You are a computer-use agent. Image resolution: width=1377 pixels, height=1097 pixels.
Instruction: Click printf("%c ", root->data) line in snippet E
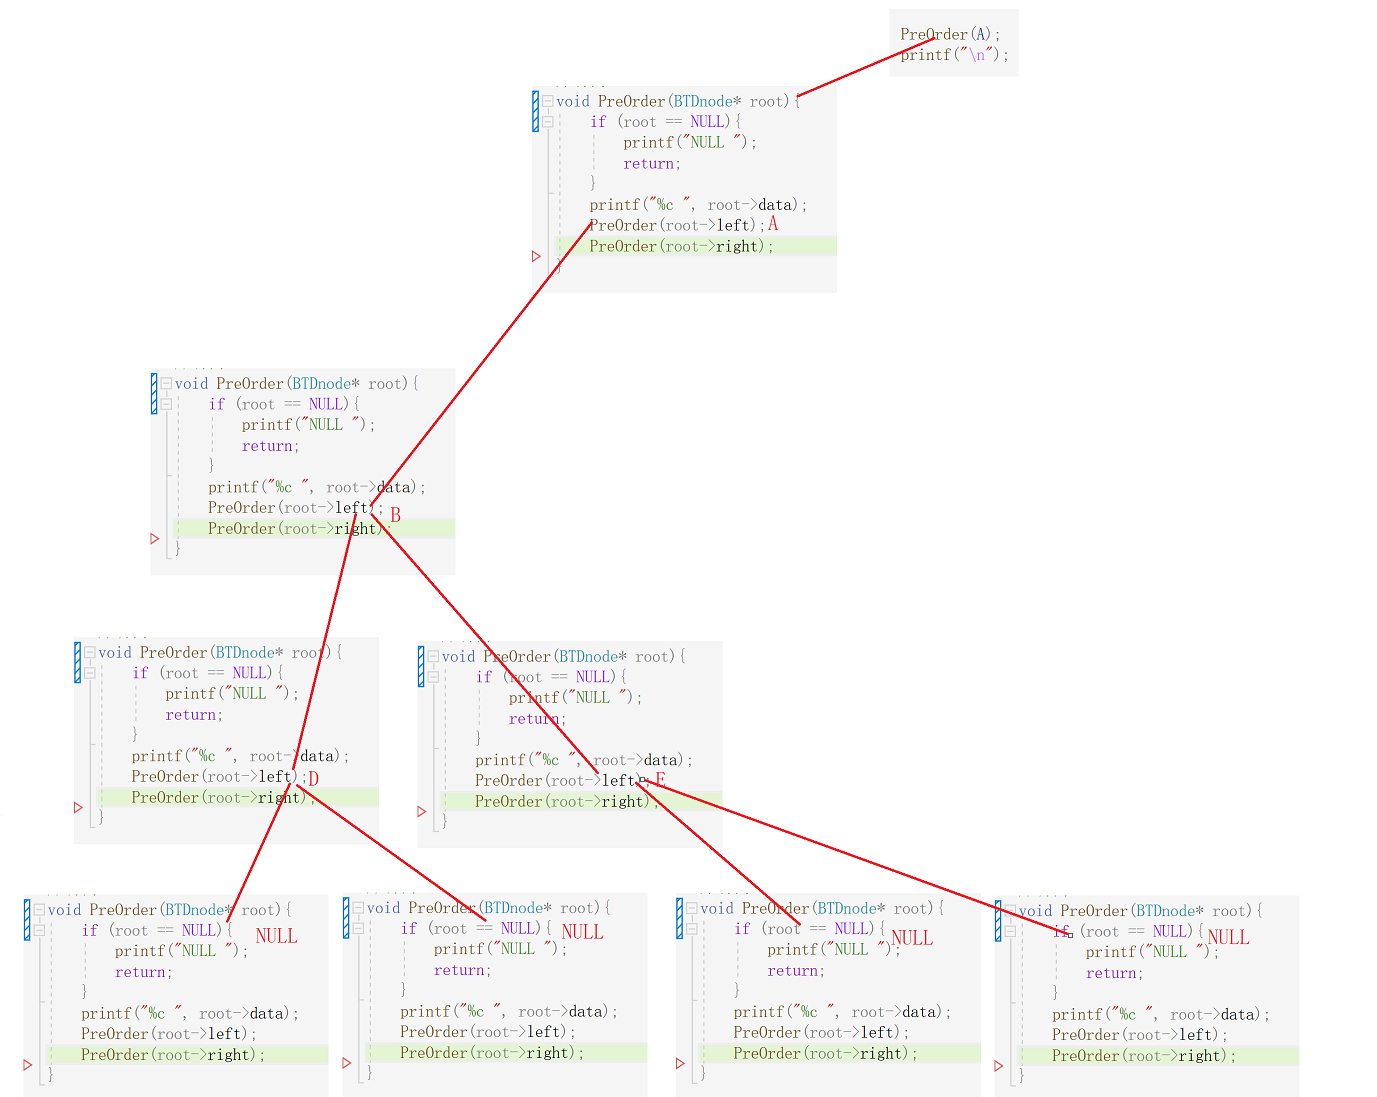pos(584,759)
